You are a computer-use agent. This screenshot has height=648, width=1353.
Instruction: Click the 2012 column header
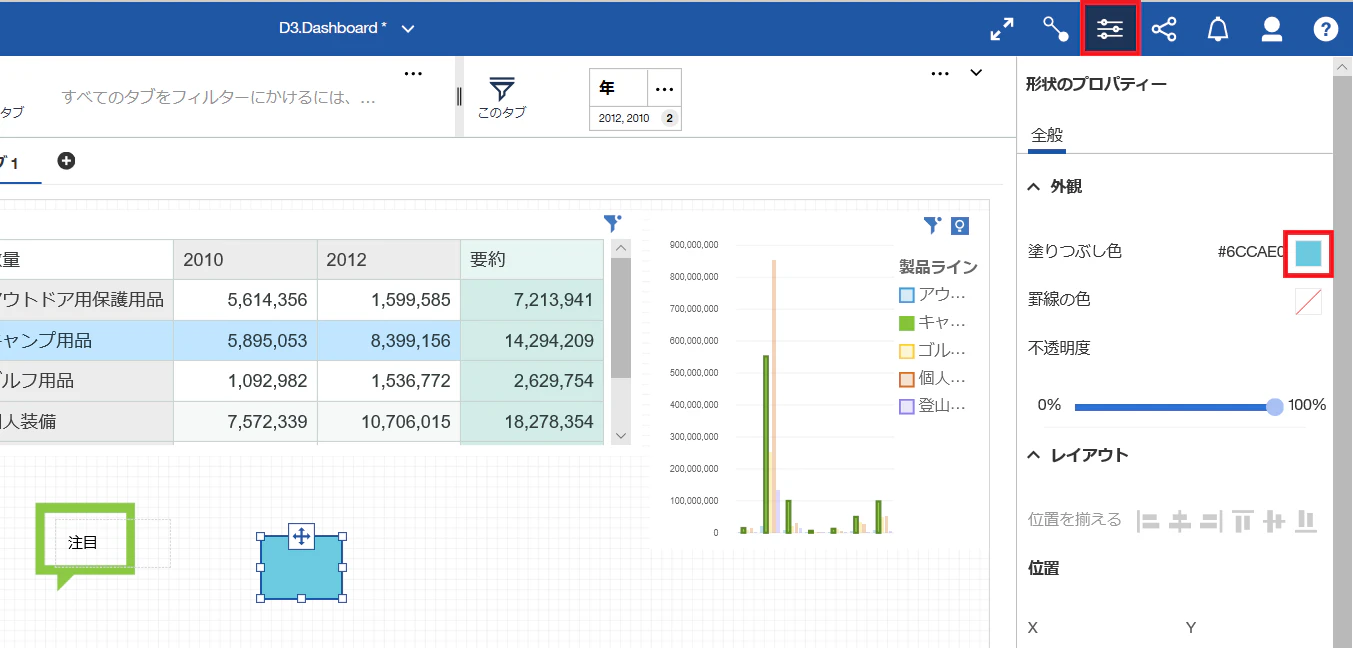[389, 259]
